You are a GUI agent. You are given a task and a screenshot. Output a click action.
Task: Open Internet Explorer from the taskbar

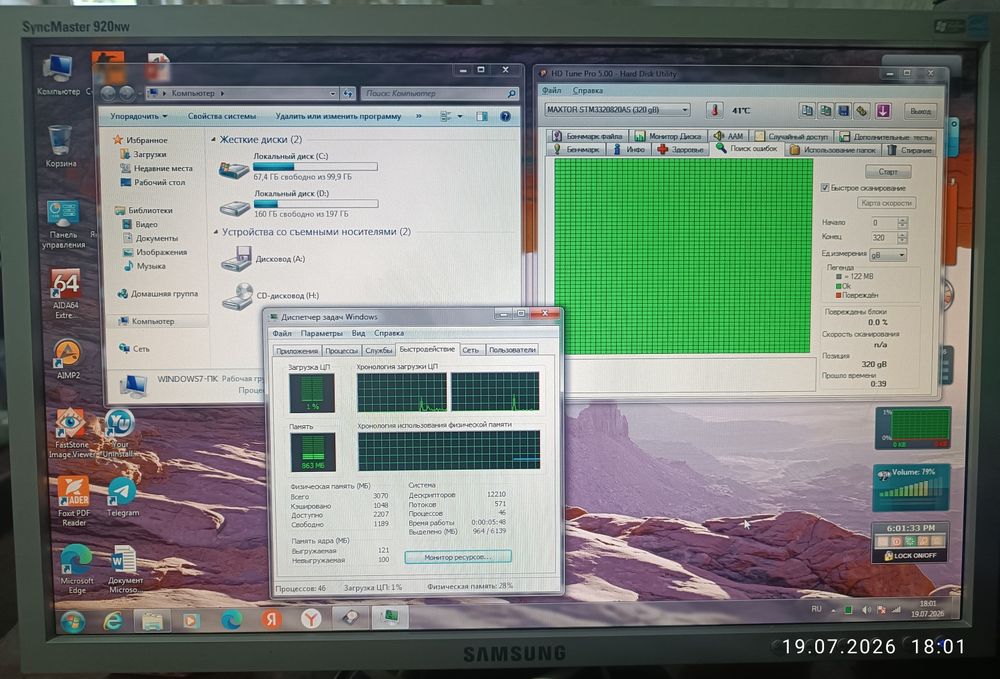(113, 620)
